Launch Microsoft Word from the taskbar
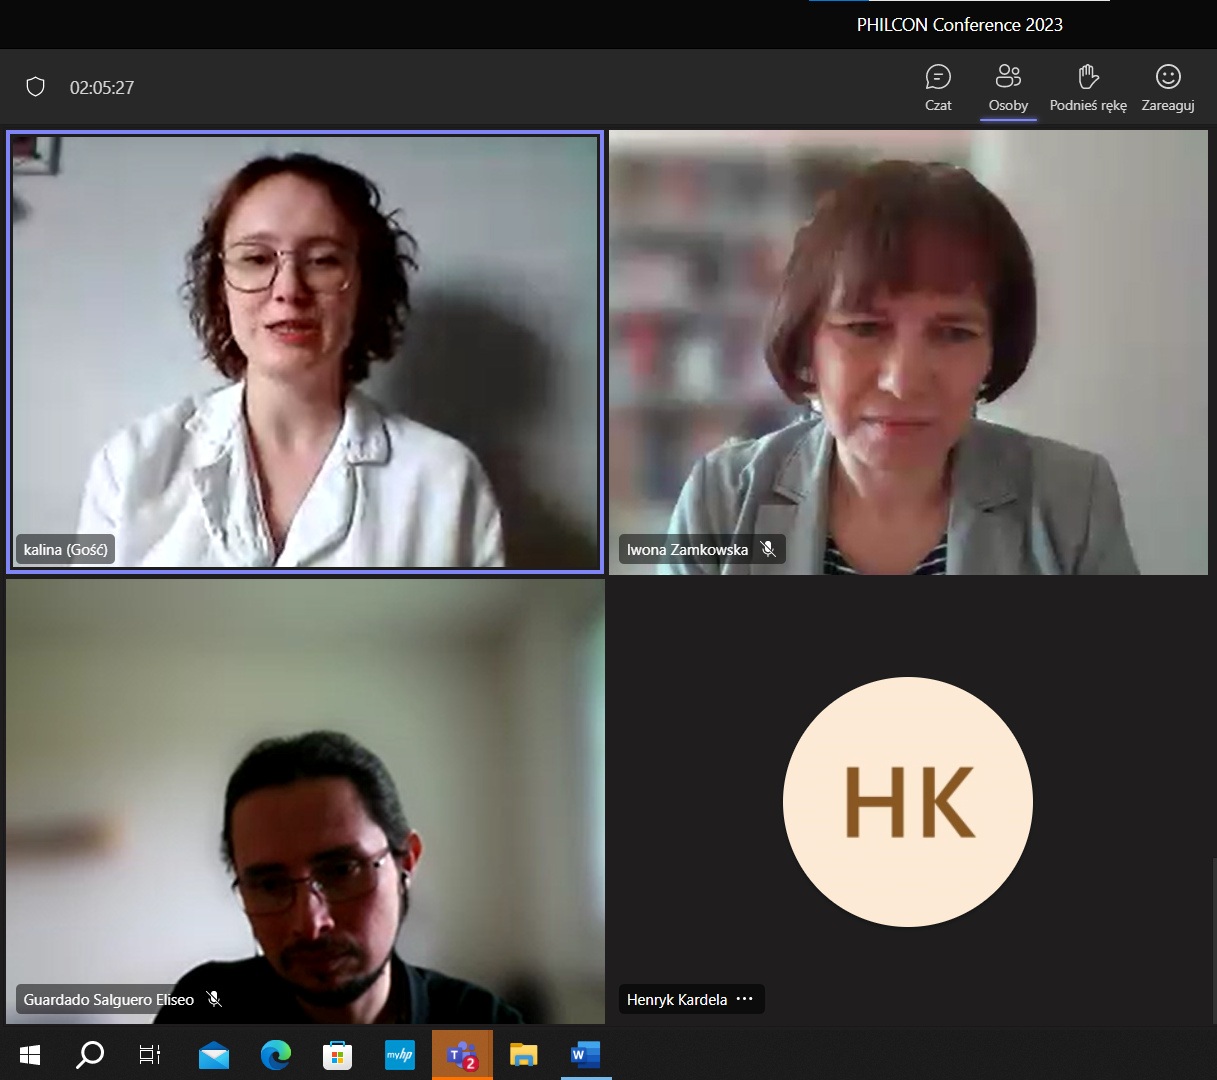The width and height of the screenshot is (1217, 1080). [x=585, y=1055]
